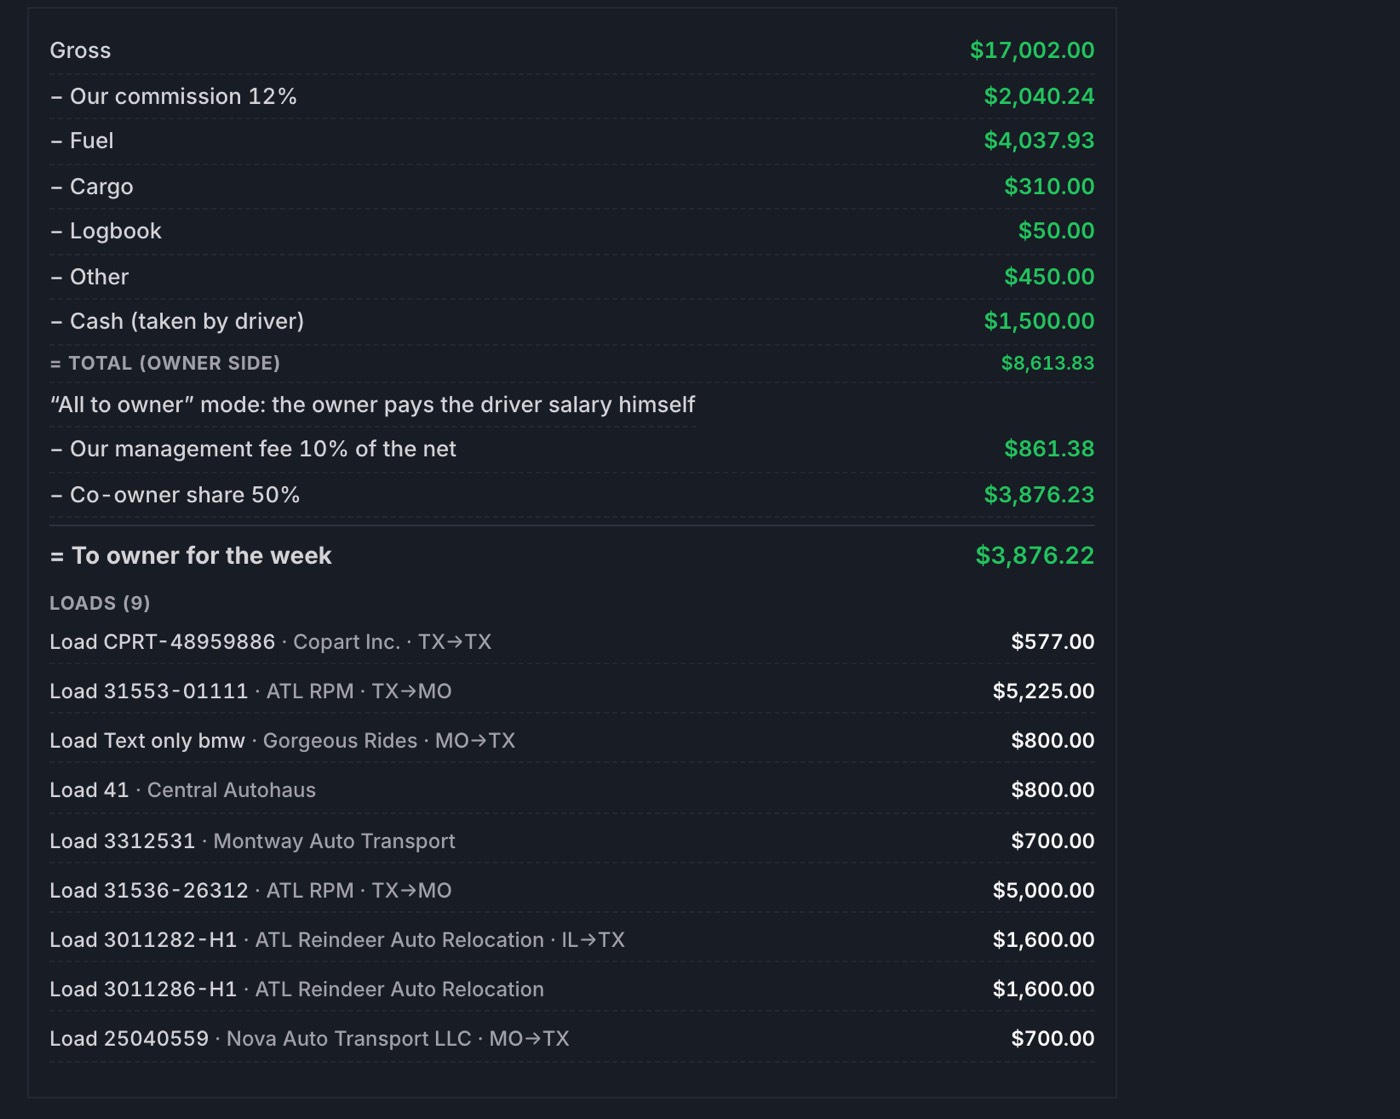Click the To owner for the week label

(191, 556)
